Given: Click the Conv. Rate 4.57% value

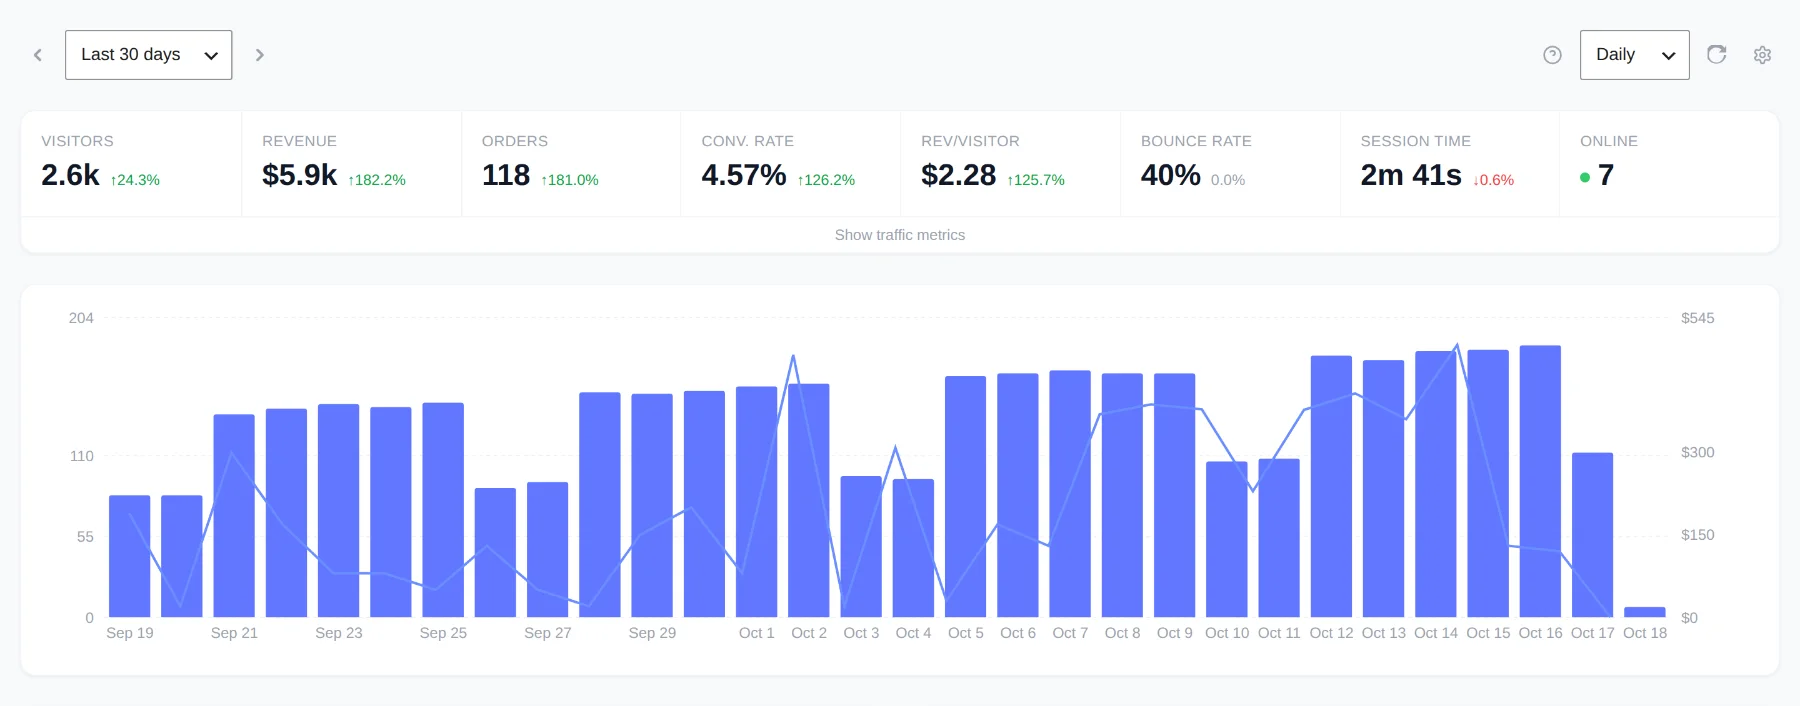Looking at the screenshot, I should [744, 175].
